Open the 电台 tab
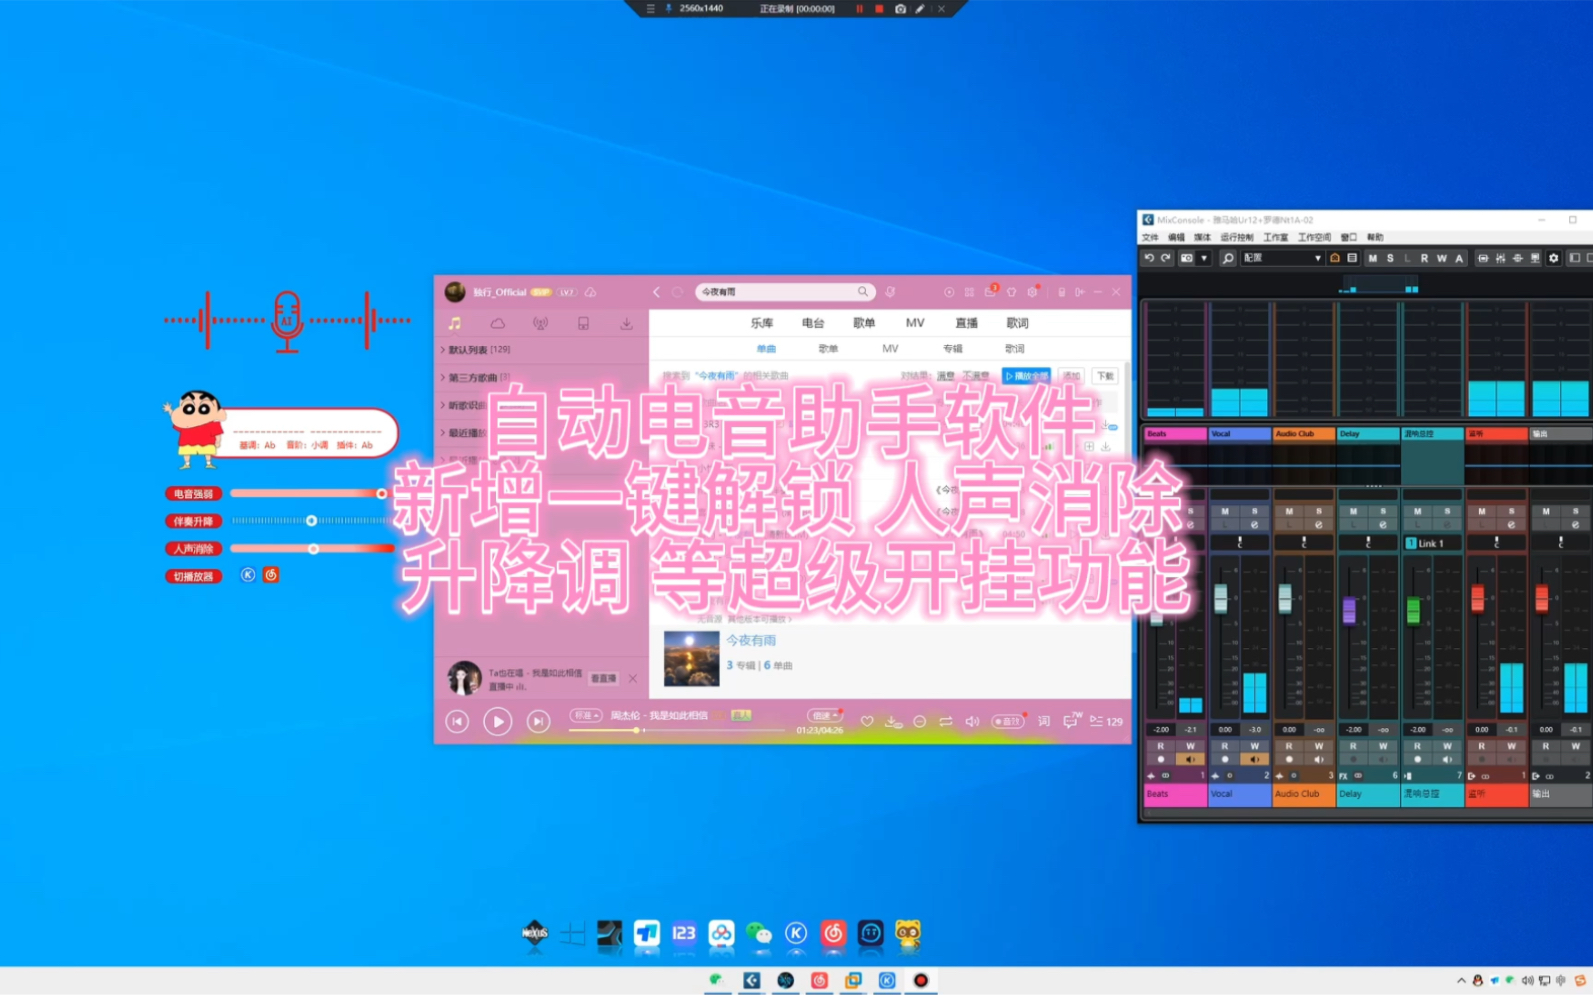 point(813,323)
